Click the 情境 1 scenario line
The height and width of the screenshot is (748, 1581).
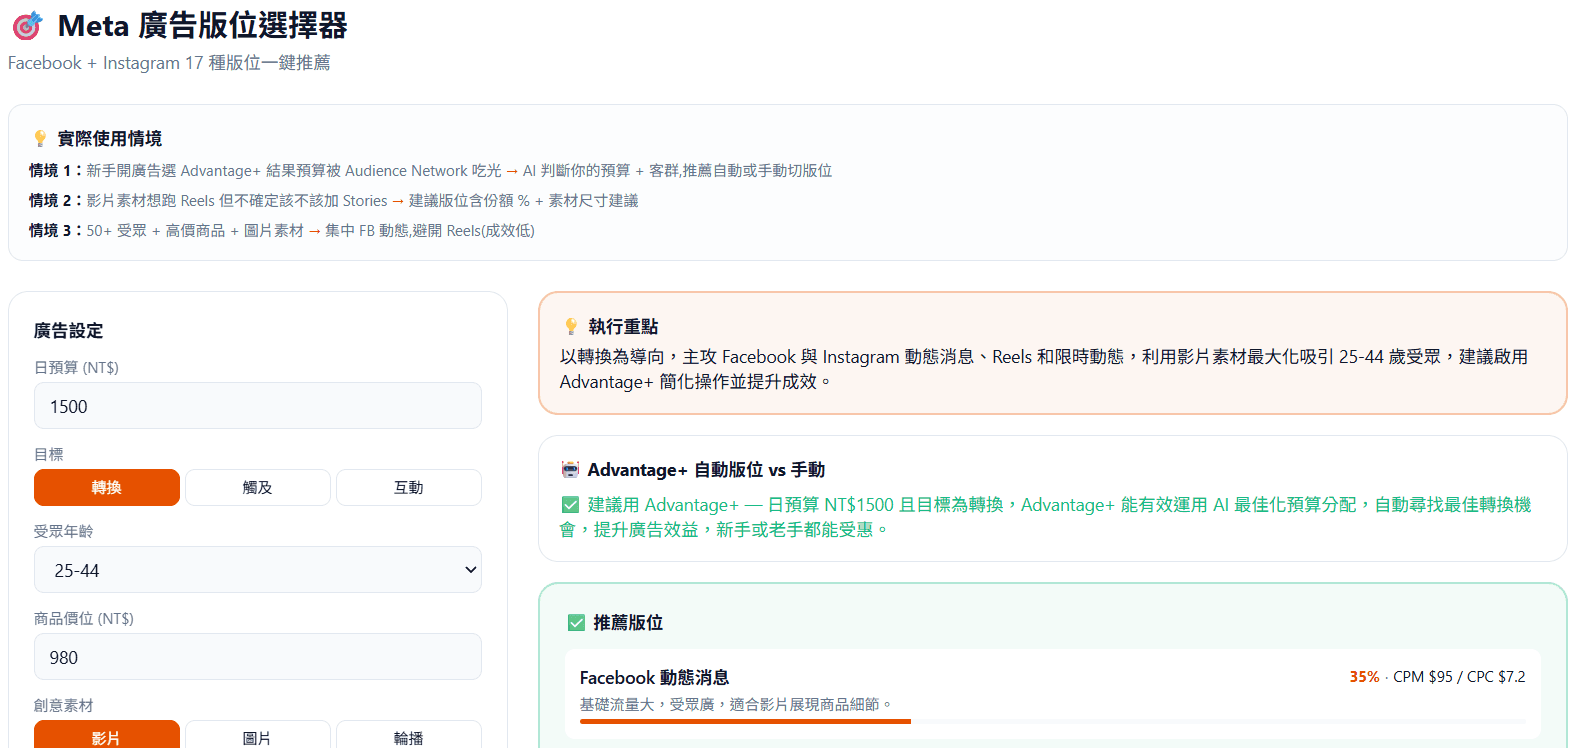point(430,171)
